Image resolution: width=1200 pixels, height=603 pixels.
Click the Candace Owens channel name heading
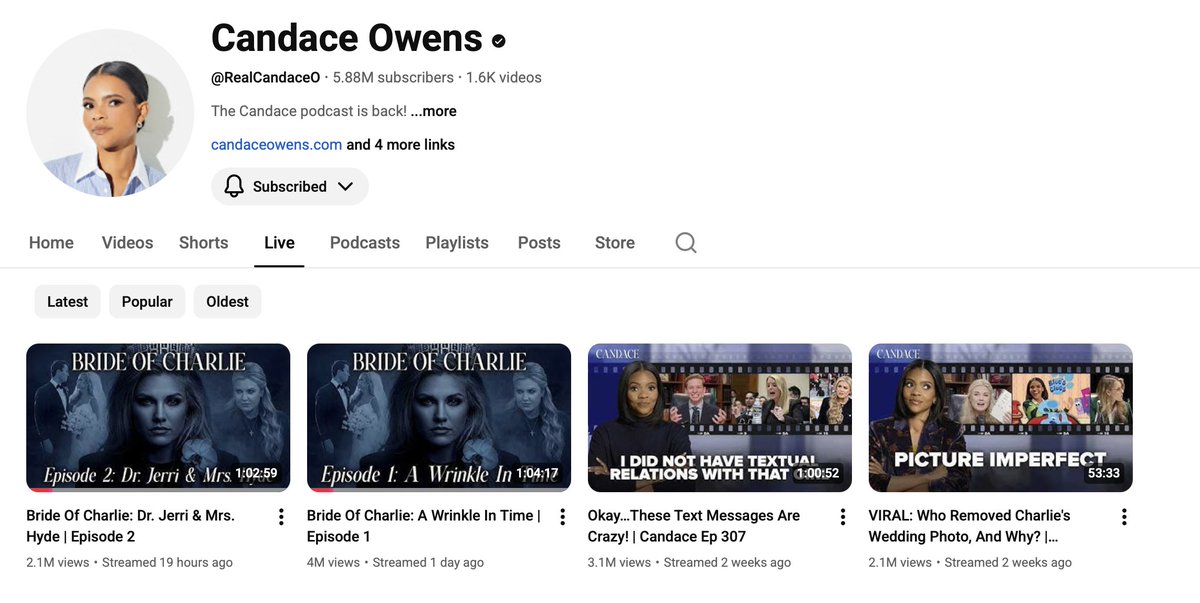(x=347, y=38)
